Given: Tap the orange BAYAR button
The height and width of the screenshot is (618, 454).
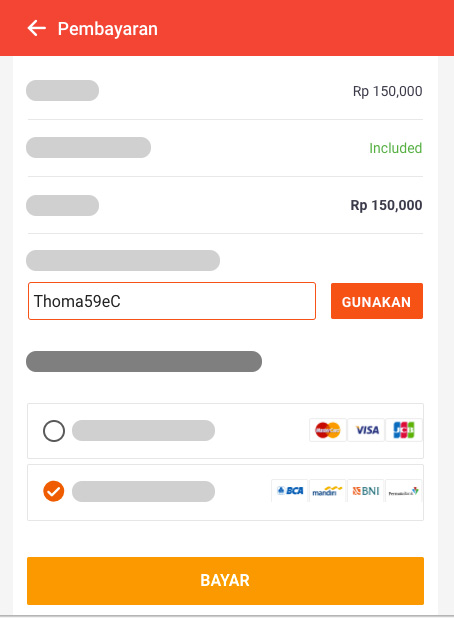Looking at the screenshot, I should click(x=225, y=581).
